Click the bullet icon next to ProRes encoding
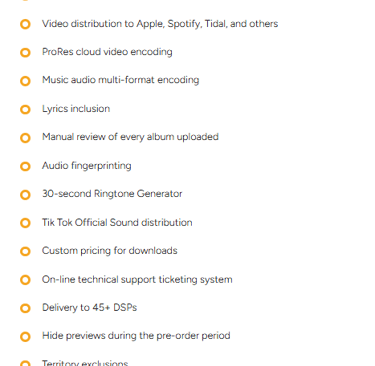Screen dimensions: 375x366 coord(25,53)
